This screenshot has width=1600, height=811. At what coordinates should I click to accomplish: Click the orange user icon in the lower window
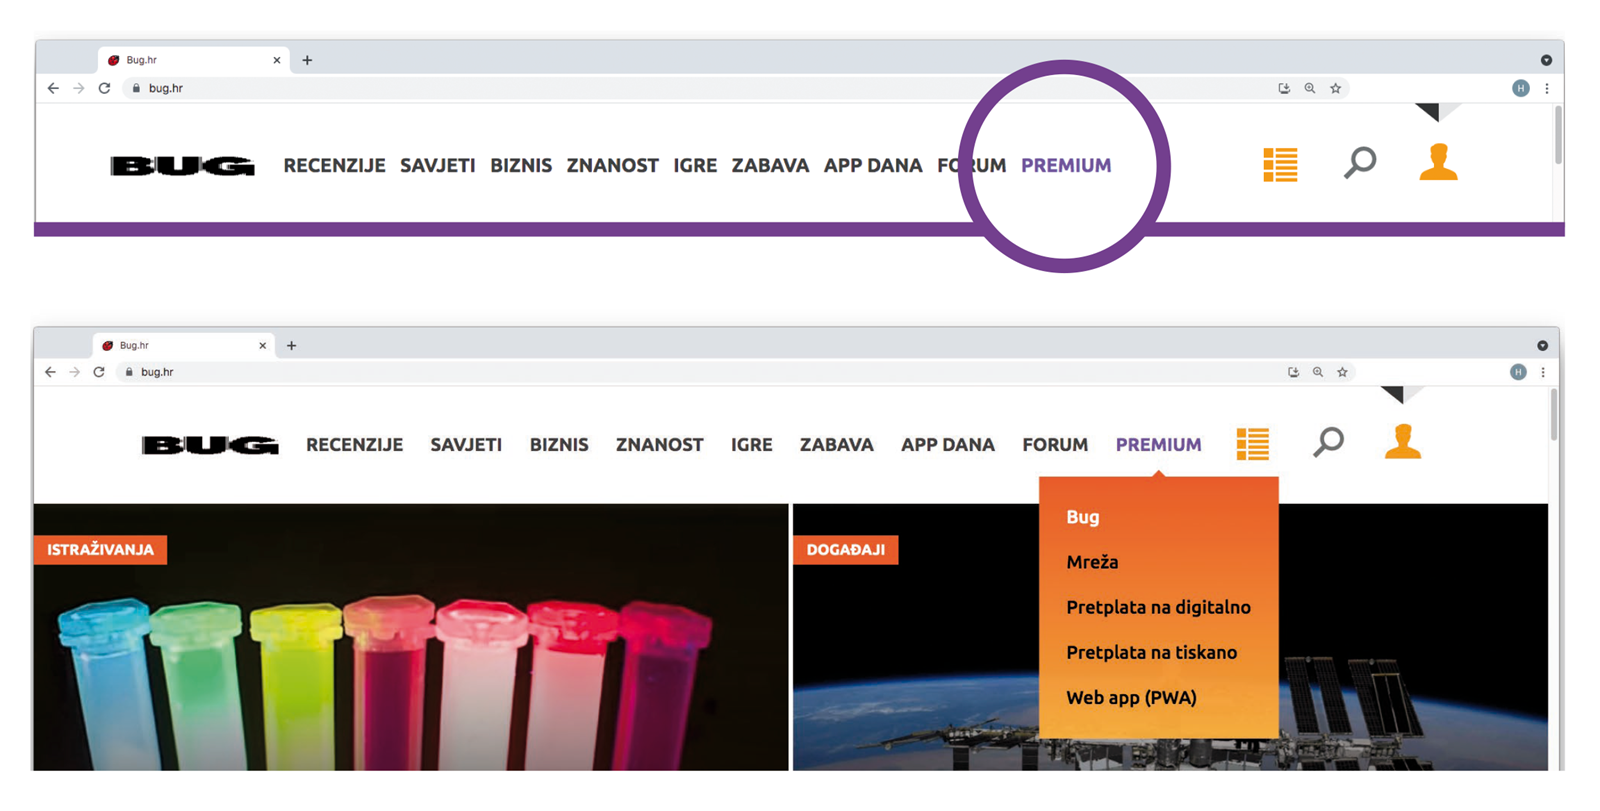tap(1403, 441)
